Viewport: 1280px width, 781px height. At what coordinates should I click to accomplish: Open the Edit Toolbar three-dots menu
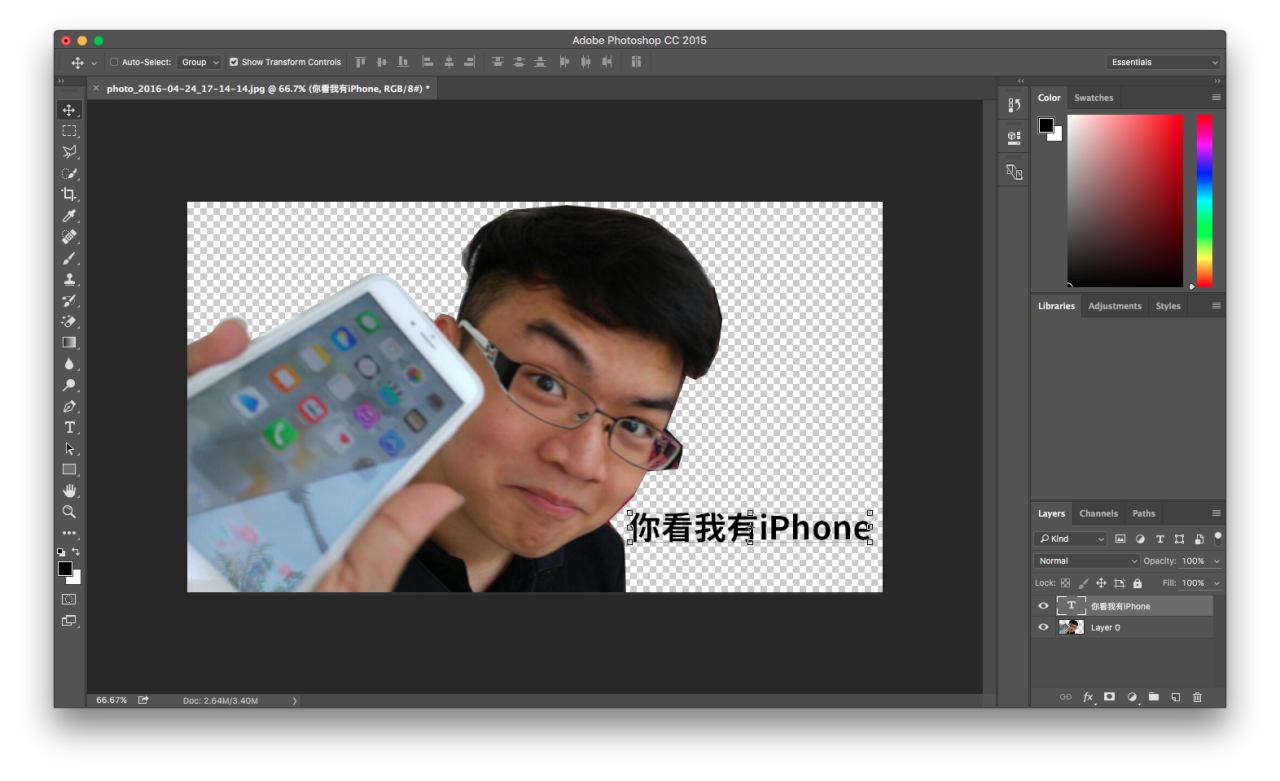tap(69, 532)
